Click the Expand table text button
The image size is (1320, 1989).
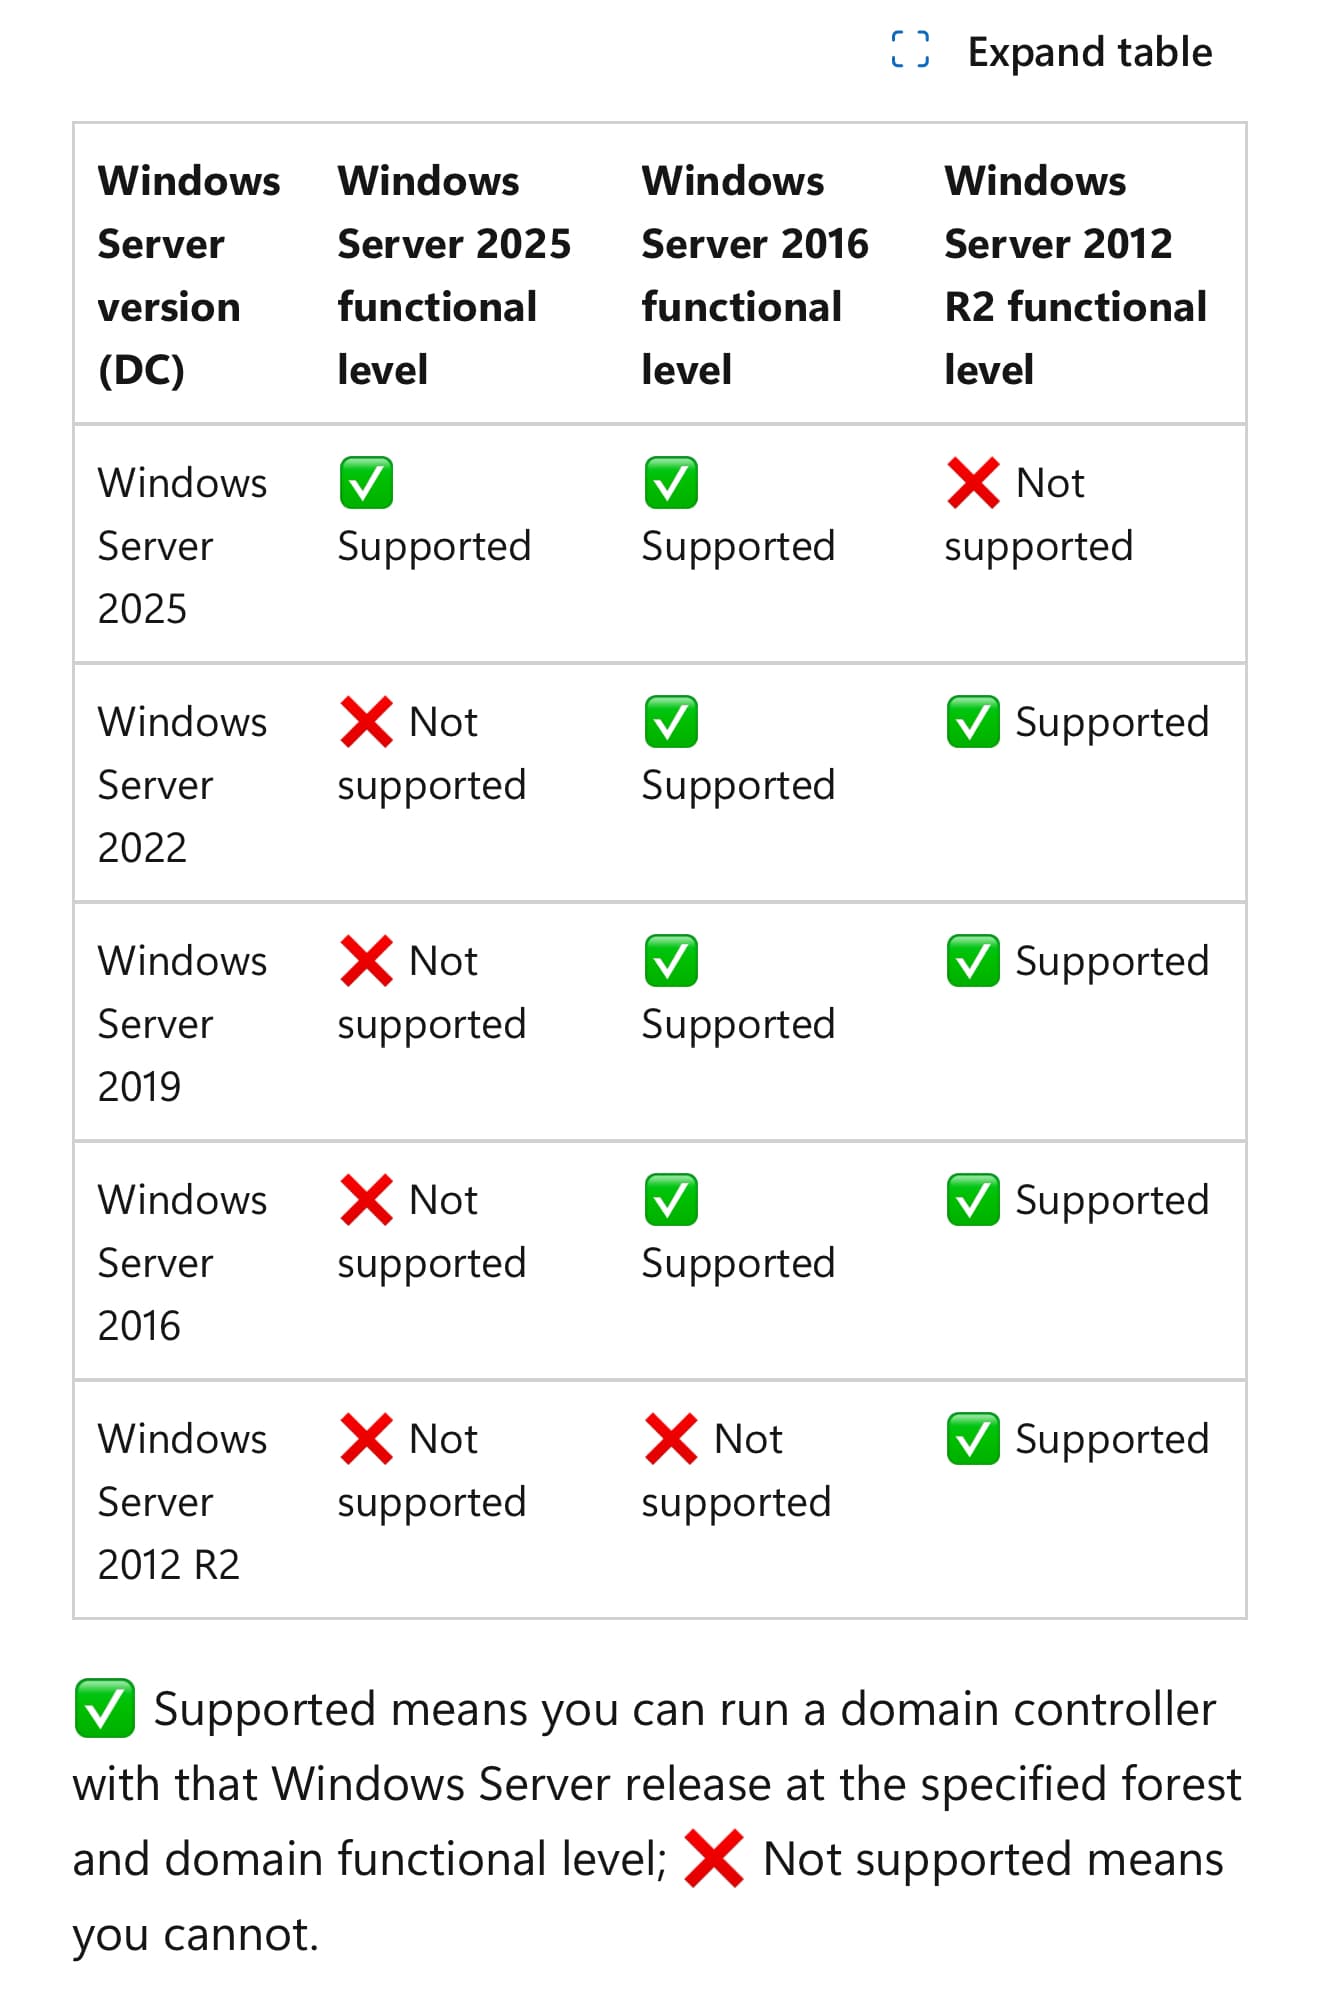(1089, 52)
